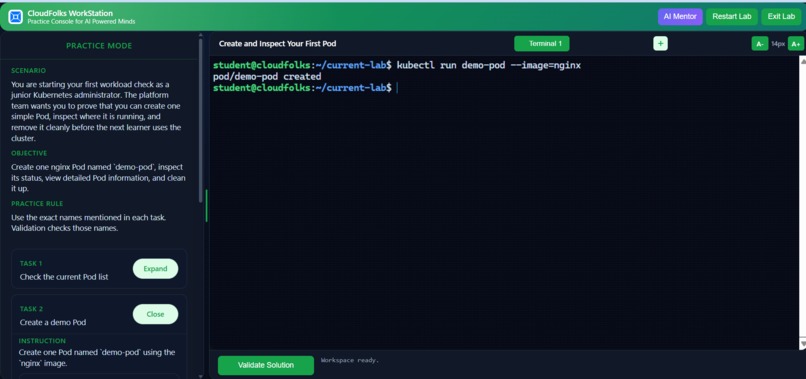Viewport: 806px width, 379px height.
Task: Click the INSTRUCTION label under Task 2
Action: pyautogui.click(x=42, y=341)
